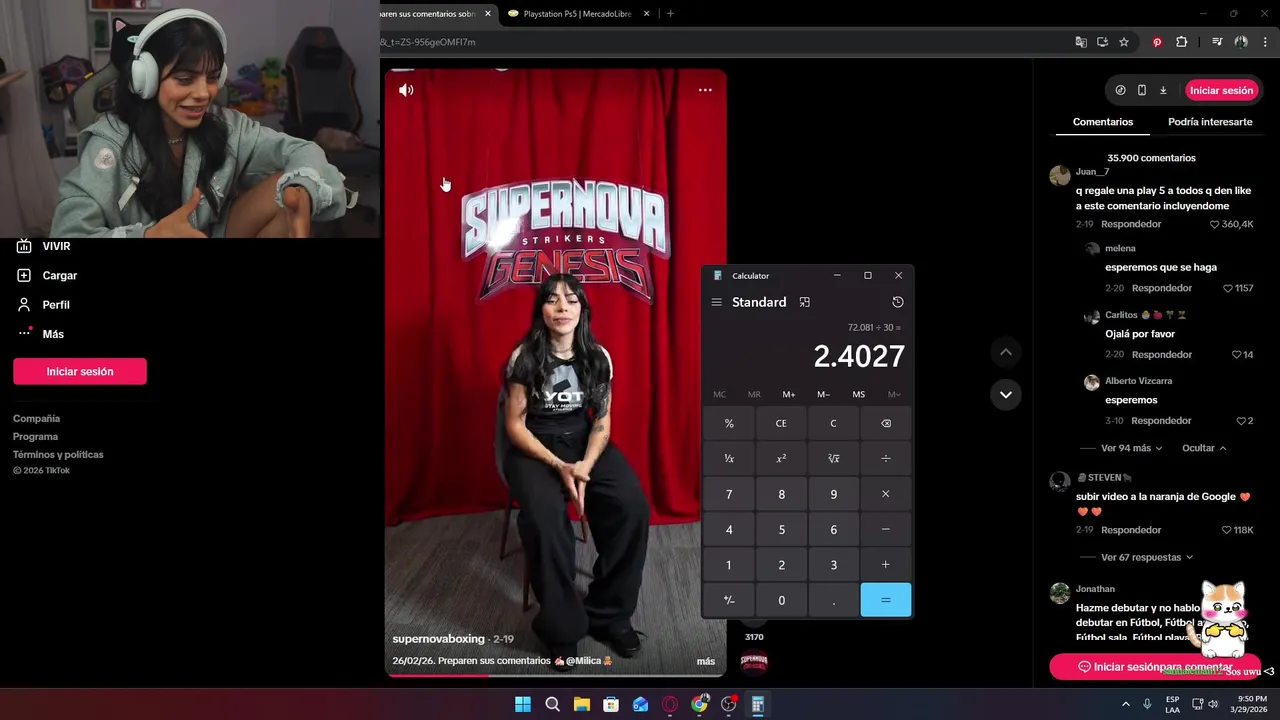Open Calculator history icon
Screen dimensions: 1280x720
(897, 302)
